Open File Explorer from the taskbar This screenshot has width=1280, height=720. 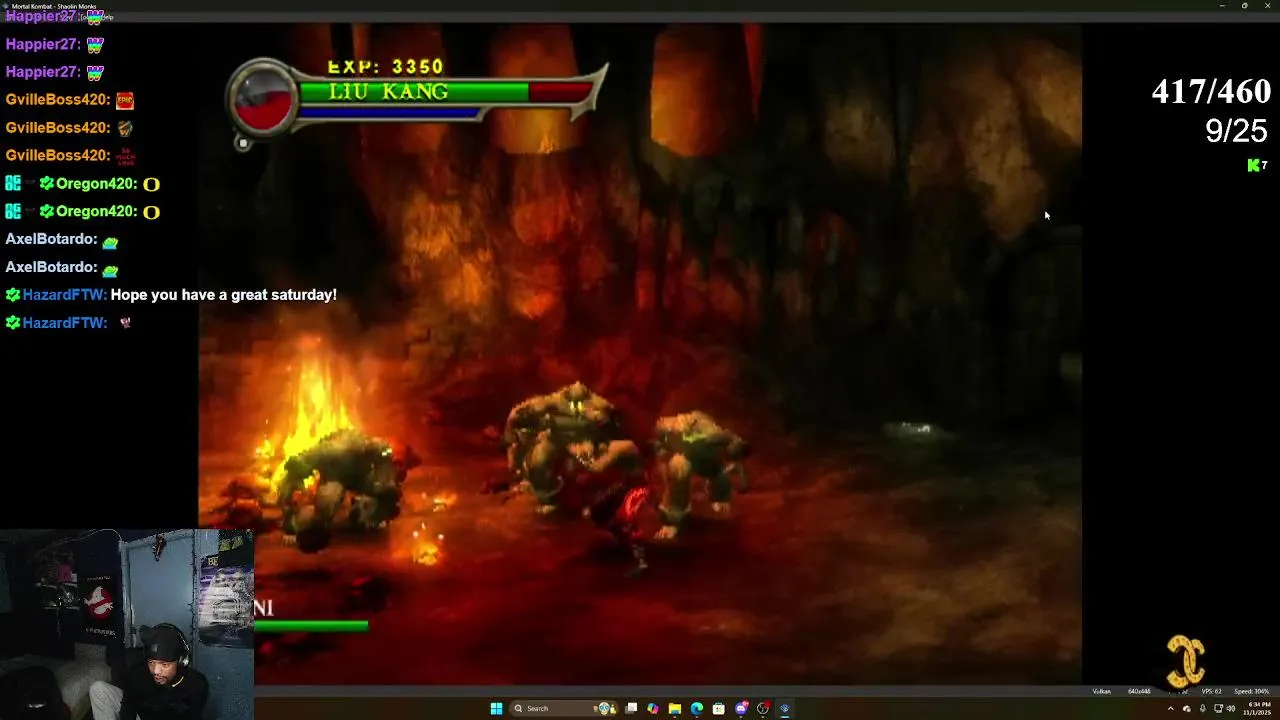(675, 708)
